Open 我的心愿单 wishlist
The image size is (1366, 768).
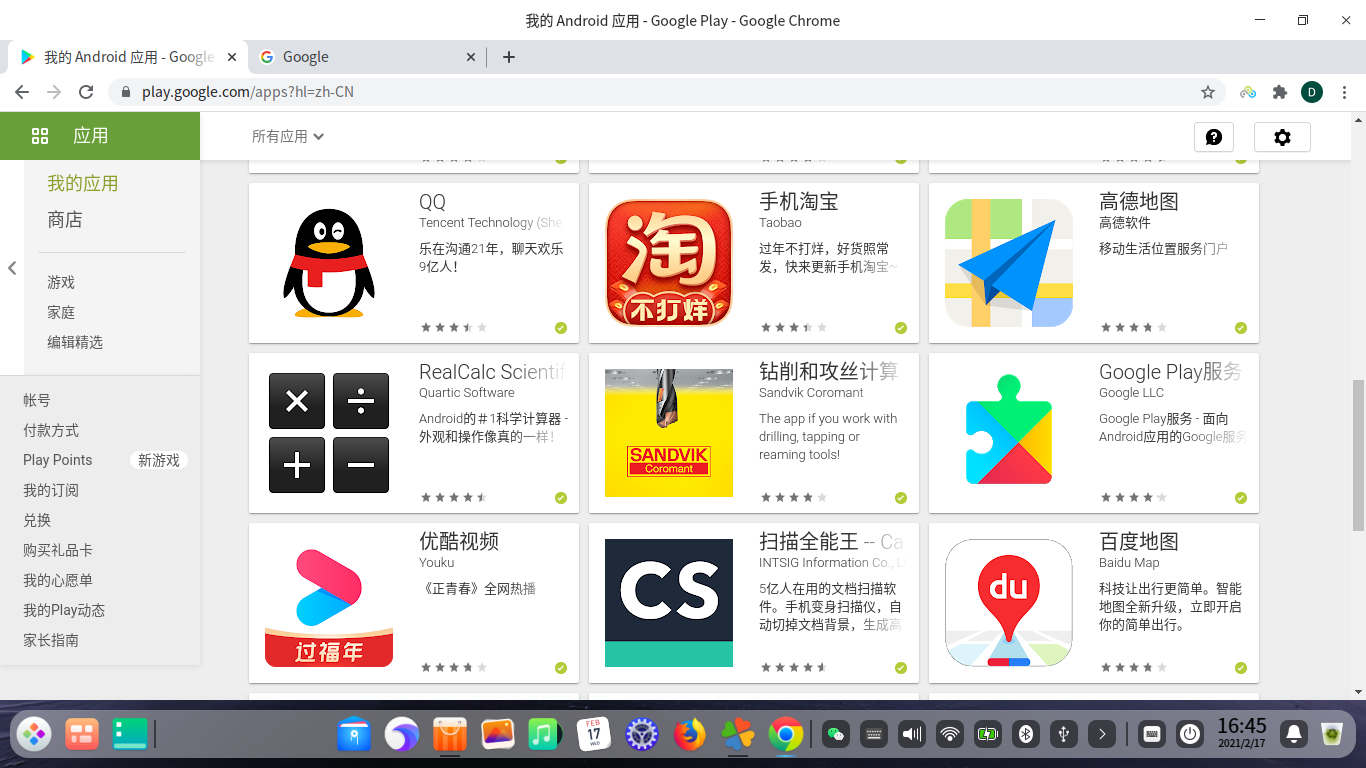[x=58, y=580]
